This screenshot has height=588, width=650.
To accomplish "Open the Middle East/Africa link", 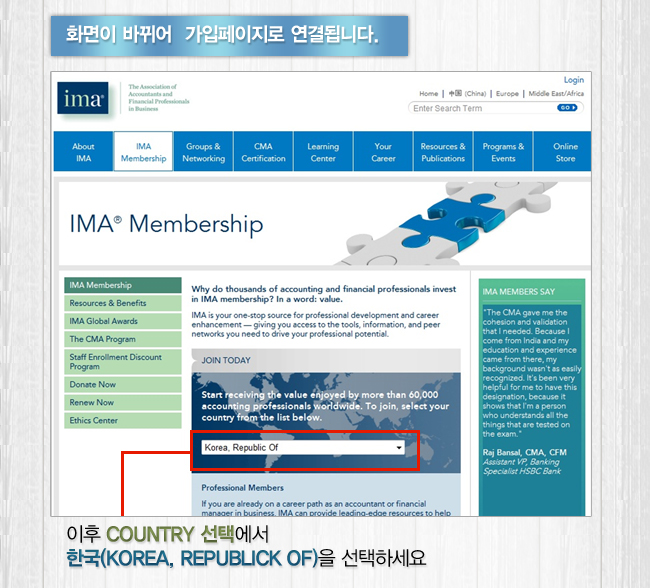I will tap(556, 94).
